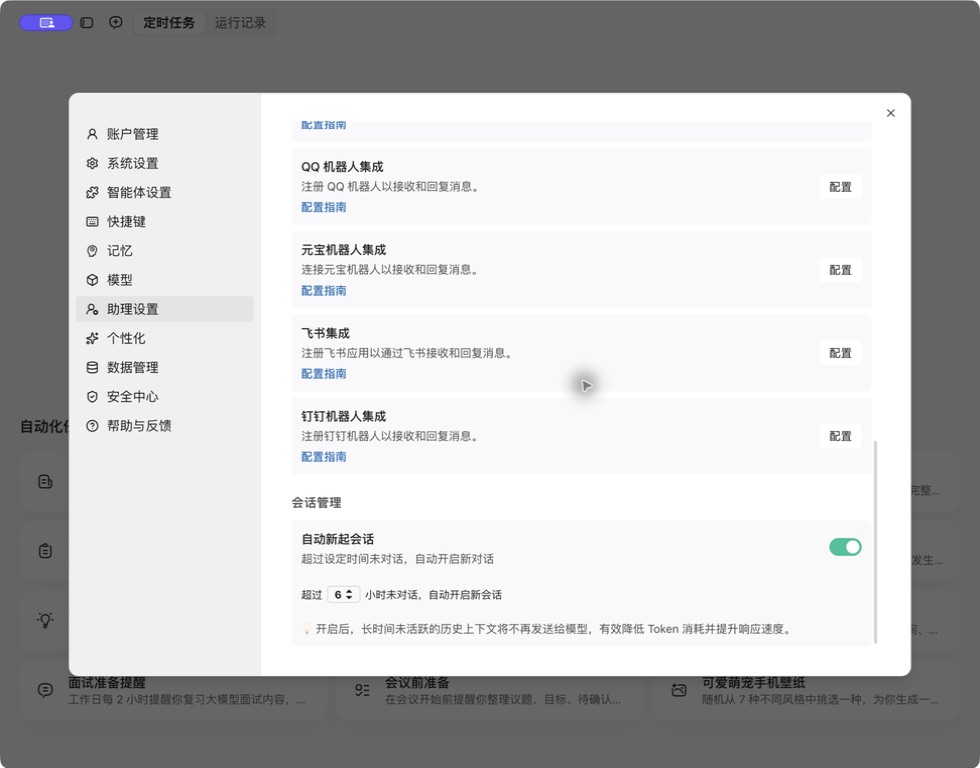Click the settings panel vertical scrollbar
Viewport: 980px width, 768px height.
pyautogui.click(x=875, y=542)
